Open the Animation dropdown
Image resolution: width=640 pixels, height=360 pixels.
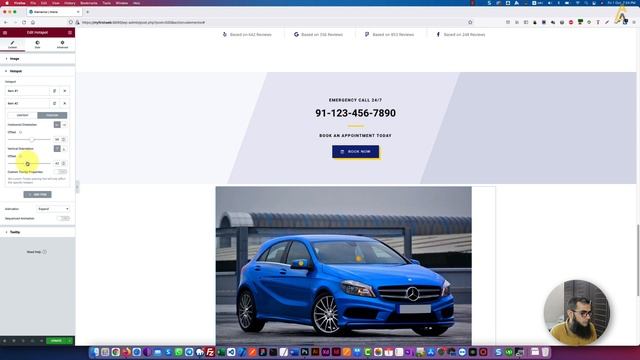(x=53, y=209)
